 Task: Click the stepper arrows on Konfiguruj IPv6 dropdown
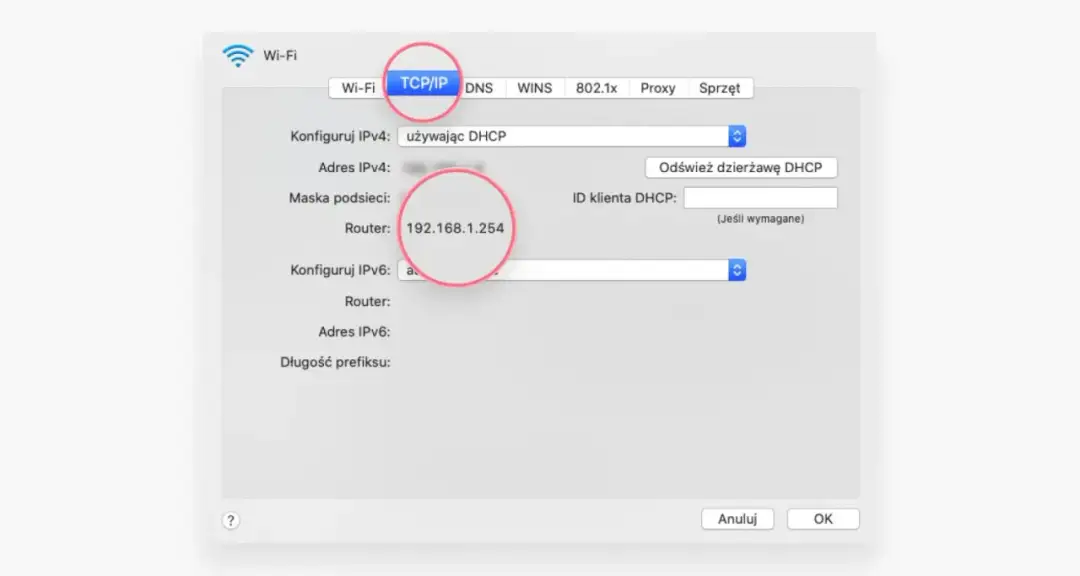pyautogui.click(x=737, y=270)
